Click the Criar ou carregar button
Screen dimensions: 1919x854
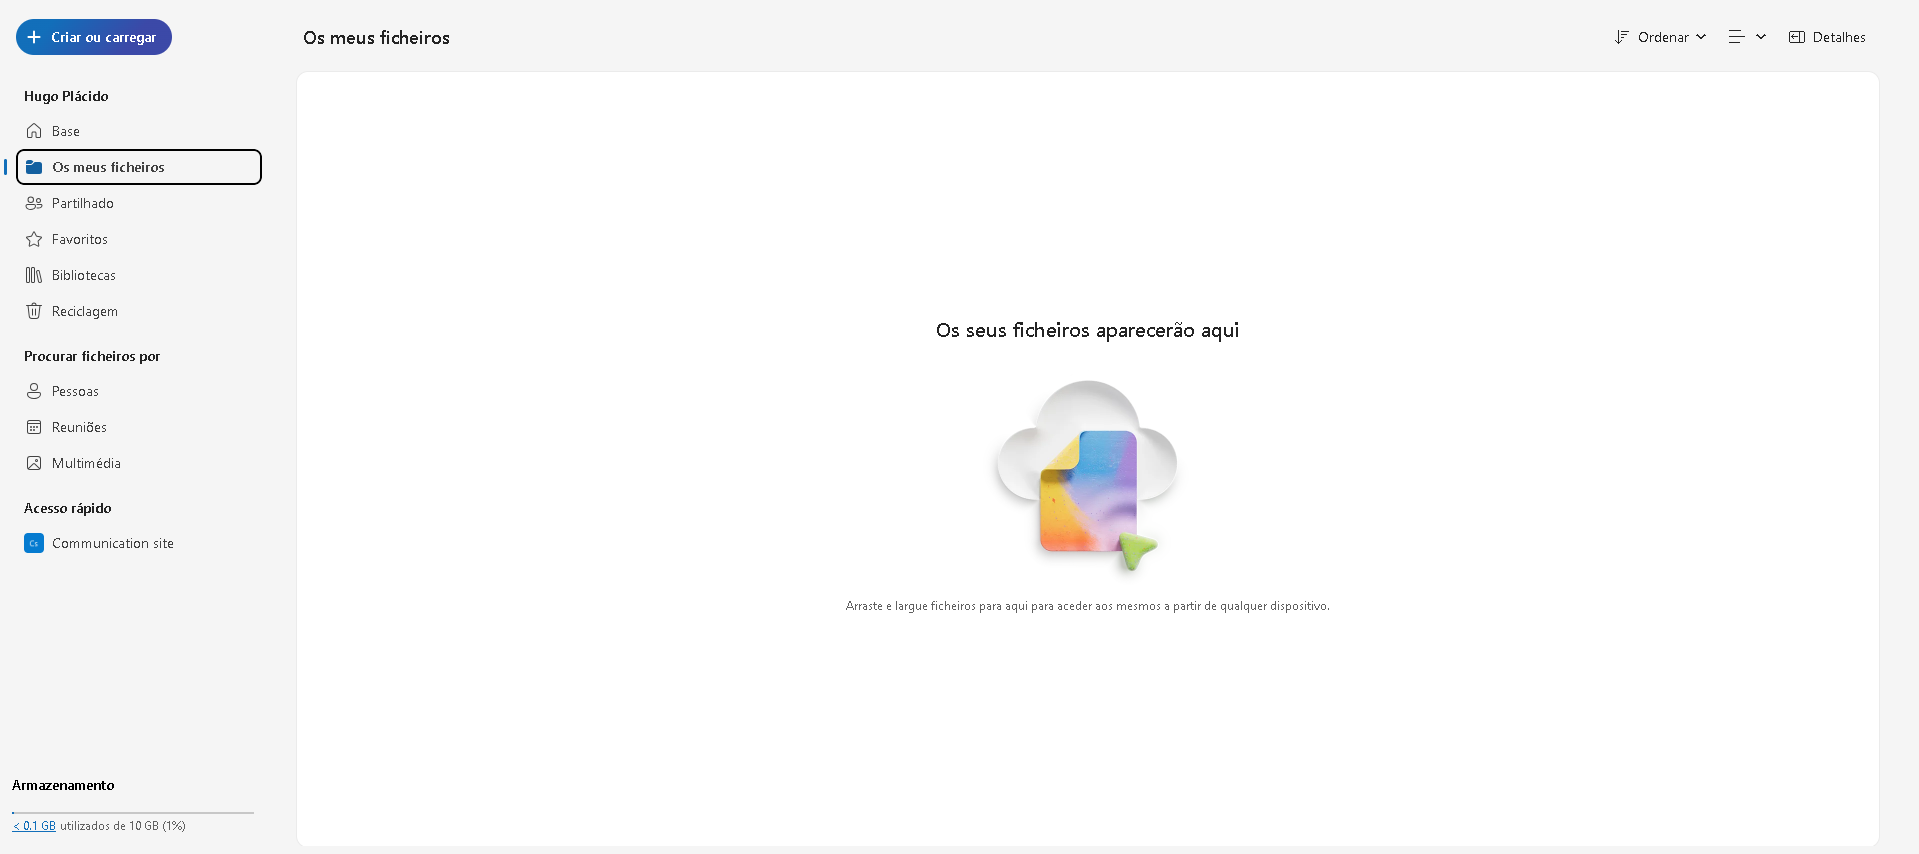point(94,37)
